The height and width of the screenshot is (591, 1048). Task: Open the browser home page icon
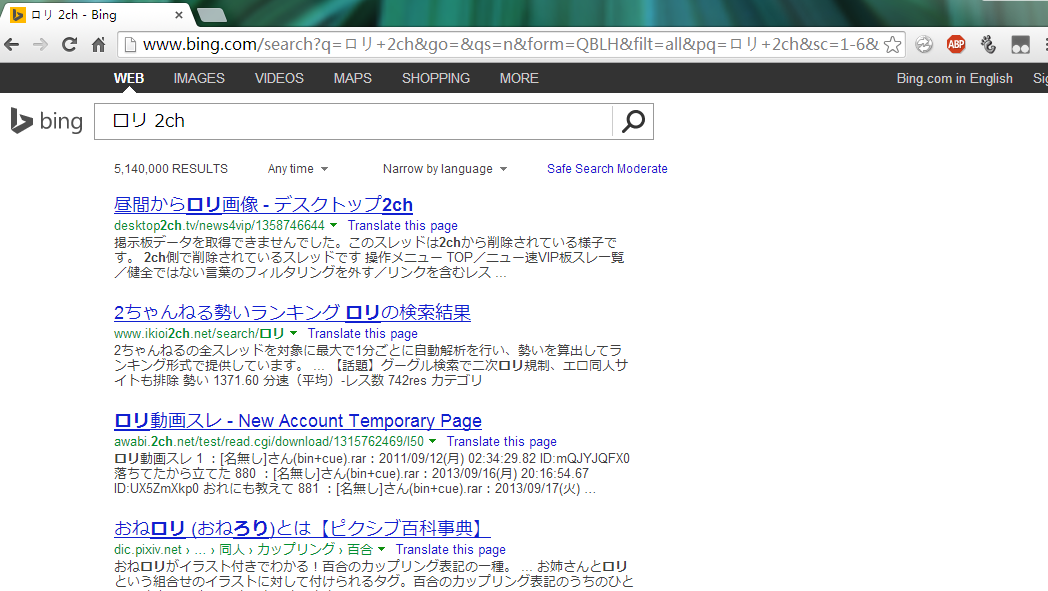(x=98, y=45)
